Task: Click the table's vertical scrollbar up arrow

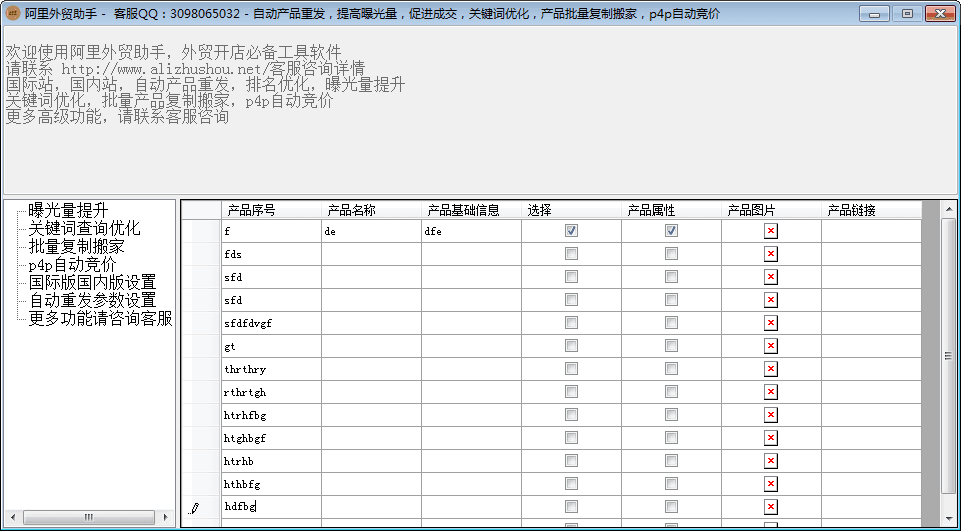Action: click(949, 209)
